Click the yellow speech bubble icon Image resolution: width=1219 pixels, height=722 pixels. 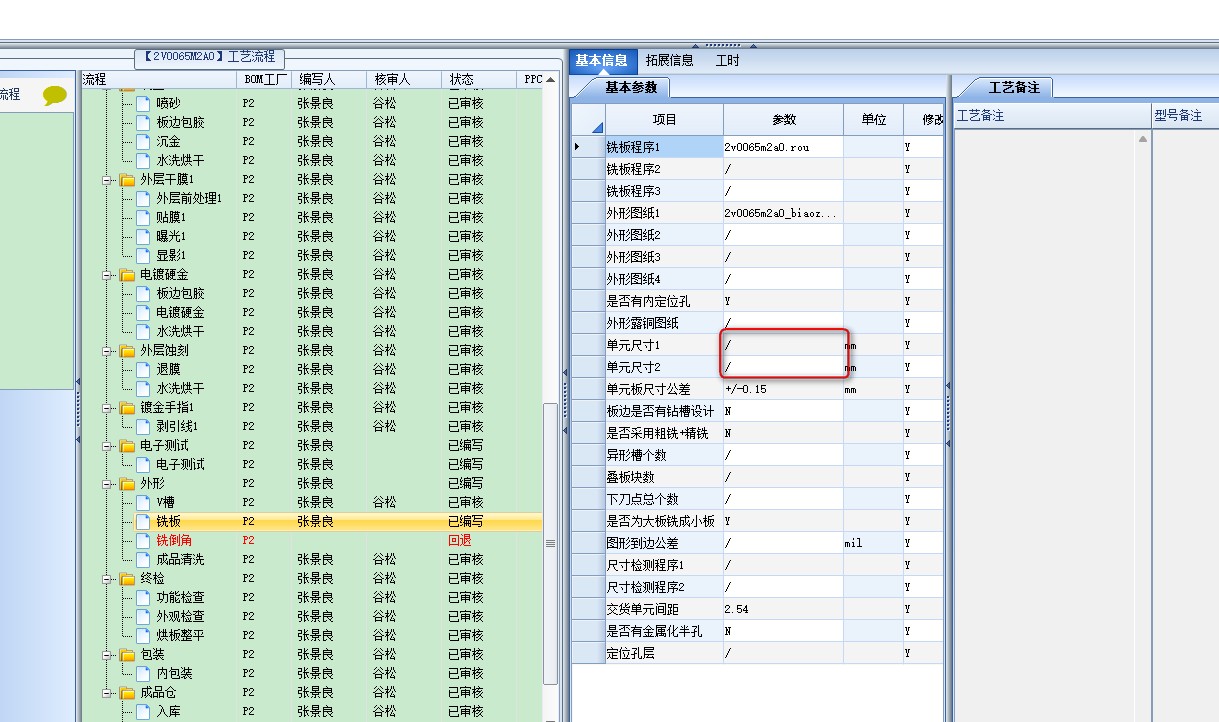coord(55,96)
